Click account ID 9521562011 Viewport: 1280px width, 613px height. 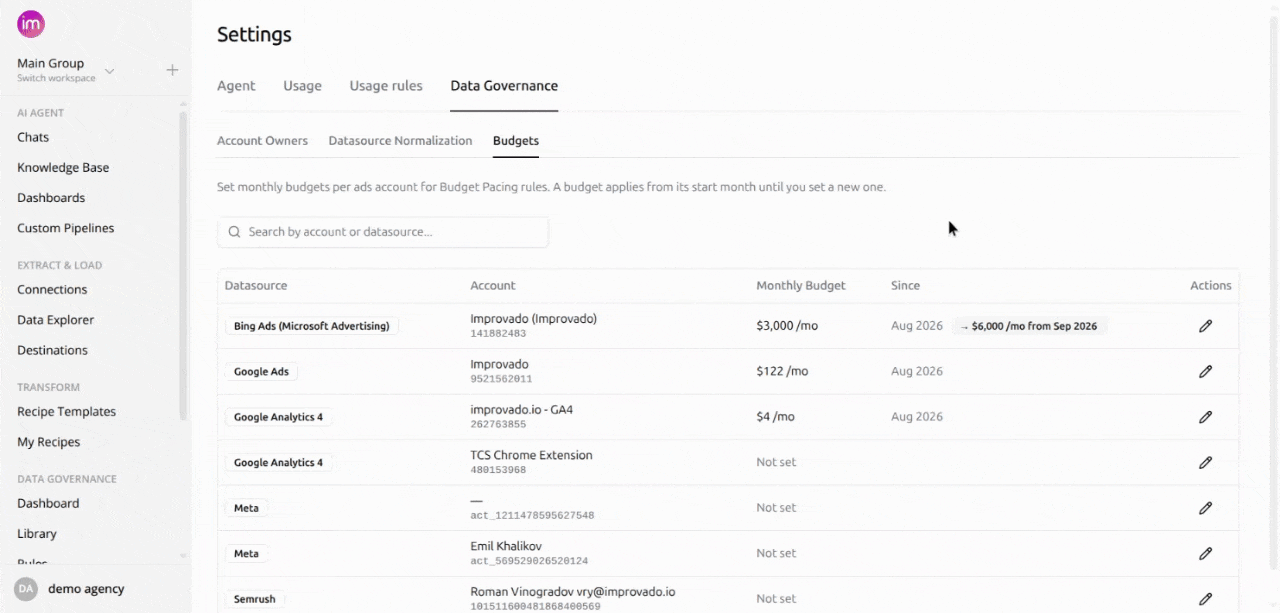(x=501, y=380)
